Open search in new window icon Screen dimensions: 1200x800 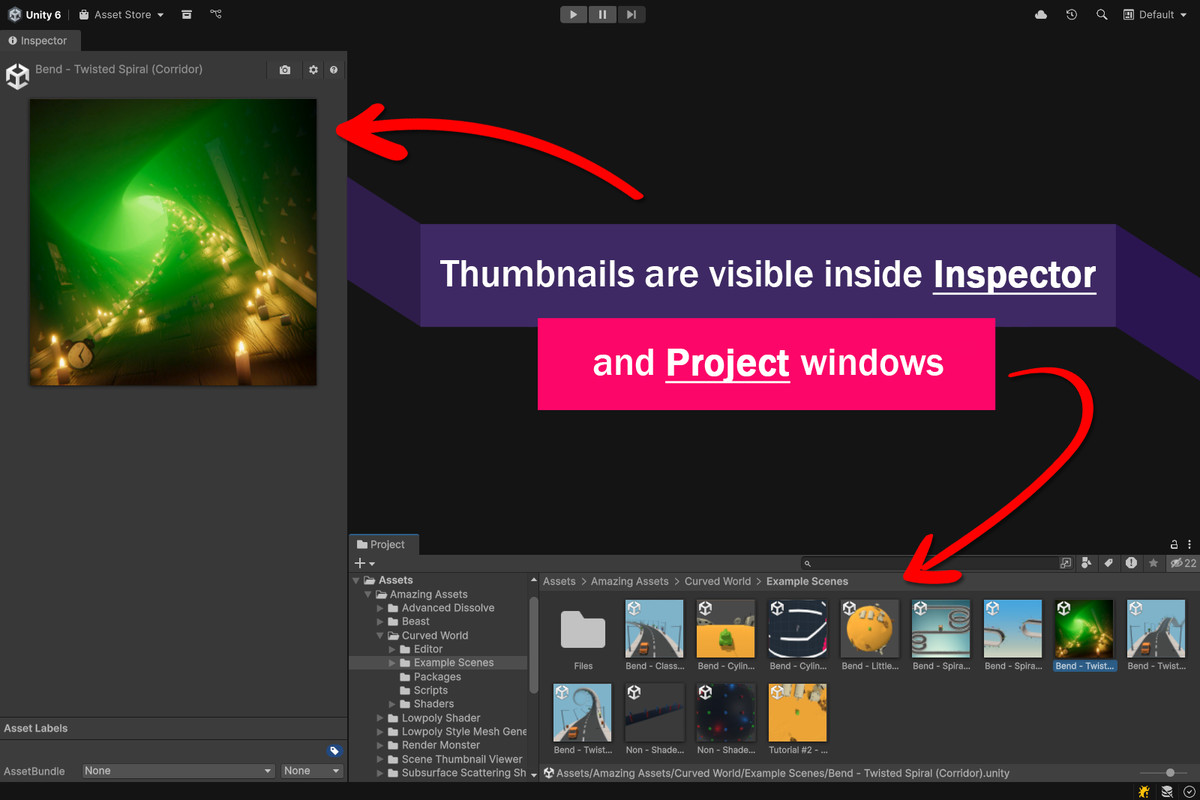click(1065, 564)
